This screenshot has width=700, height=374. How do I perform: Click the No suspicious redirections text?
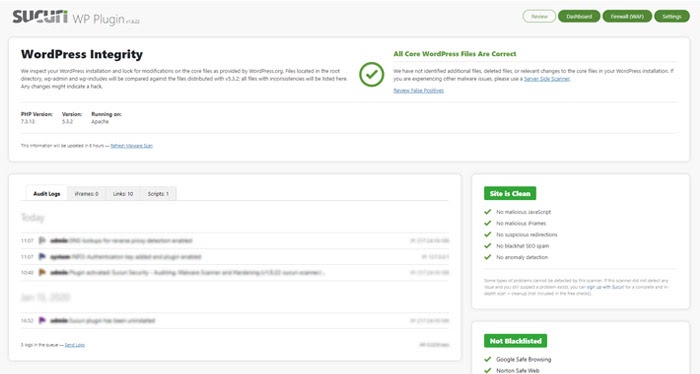point(526,235)
